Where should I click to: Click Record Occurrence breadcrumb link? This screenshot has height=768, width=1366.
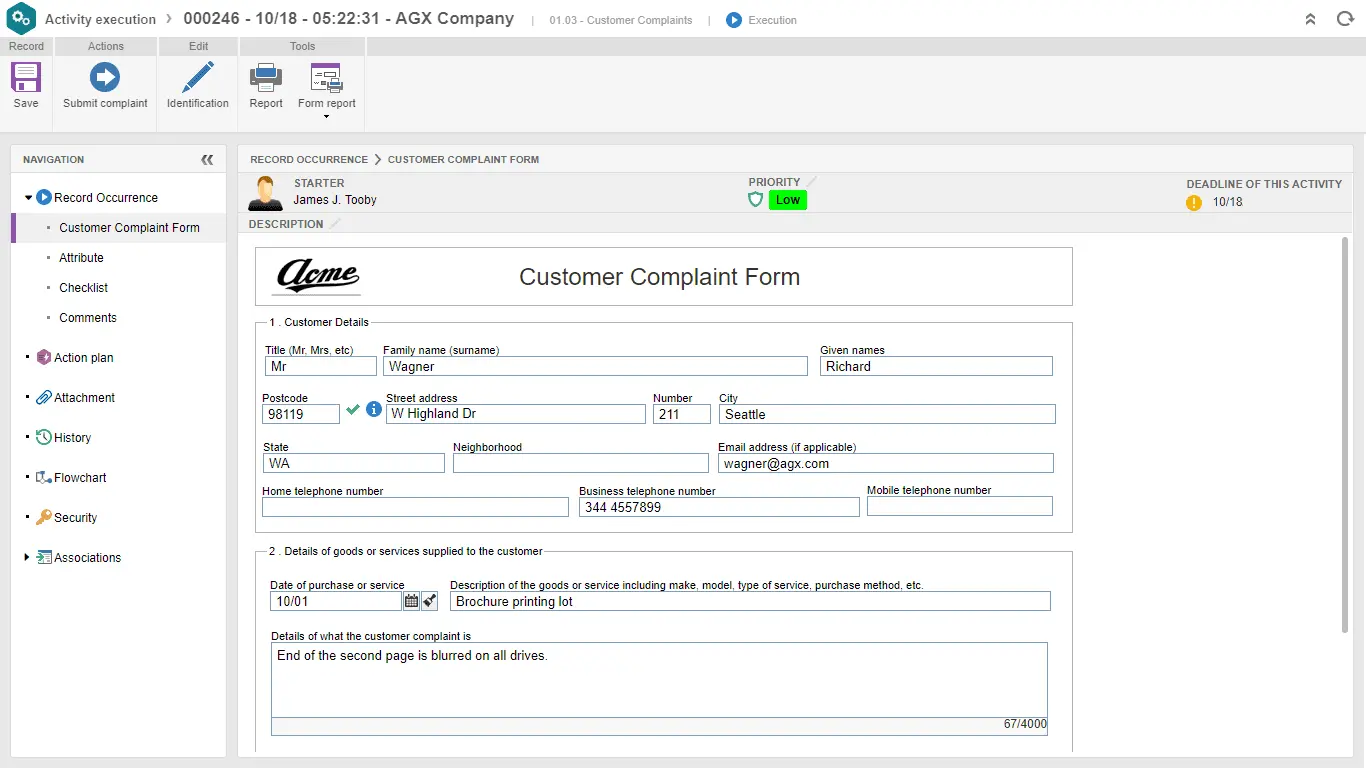[309, 159]
